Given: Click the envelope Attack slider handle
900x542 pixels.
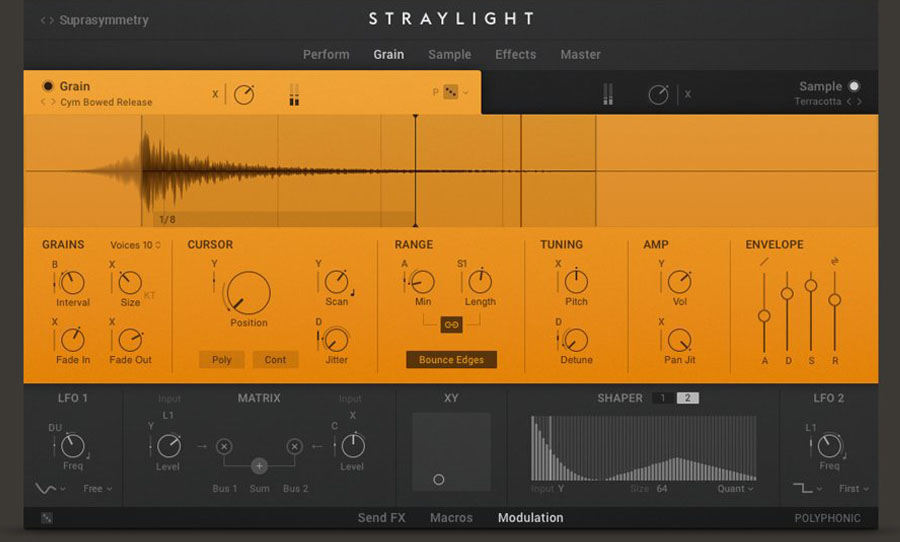Looking at the screenshot, I should click(x=764, y=316).
